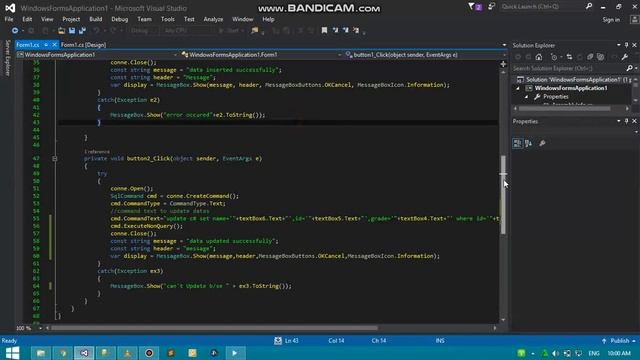
Task: Open the Analyze menu
Action: 213,19
